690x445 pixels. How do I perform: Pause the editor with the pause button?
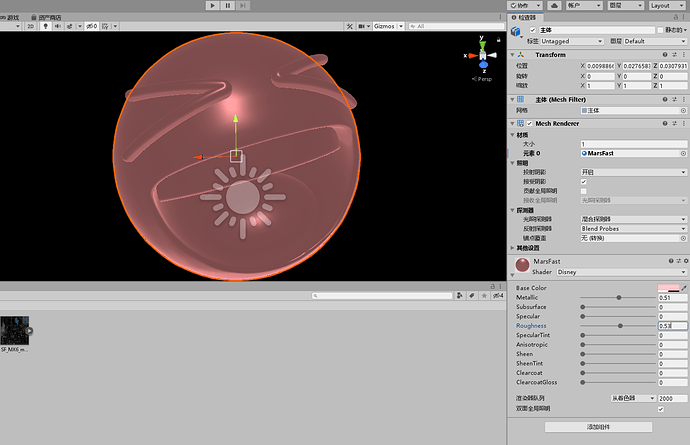coord(228,5)
